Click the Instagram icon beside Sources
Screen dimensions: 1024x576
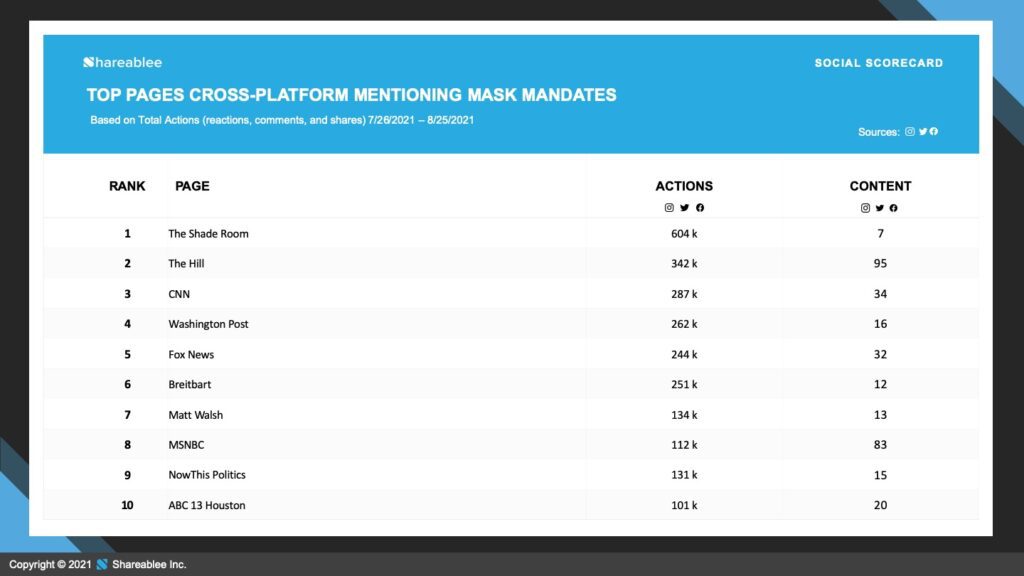pyautogui.click(x=910, y=131)
